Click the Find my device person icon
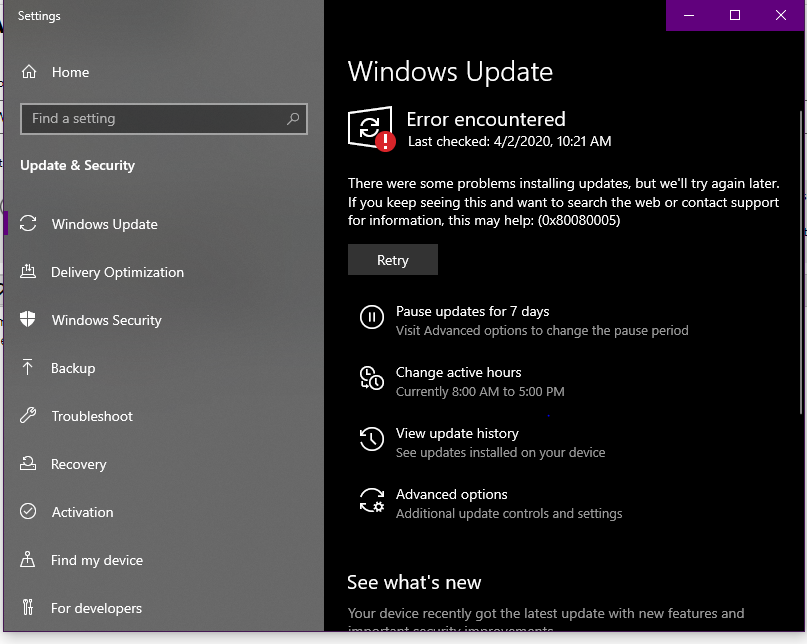Image resolution: width=807 pixels, height=644 pixels. tap(28, 559)
